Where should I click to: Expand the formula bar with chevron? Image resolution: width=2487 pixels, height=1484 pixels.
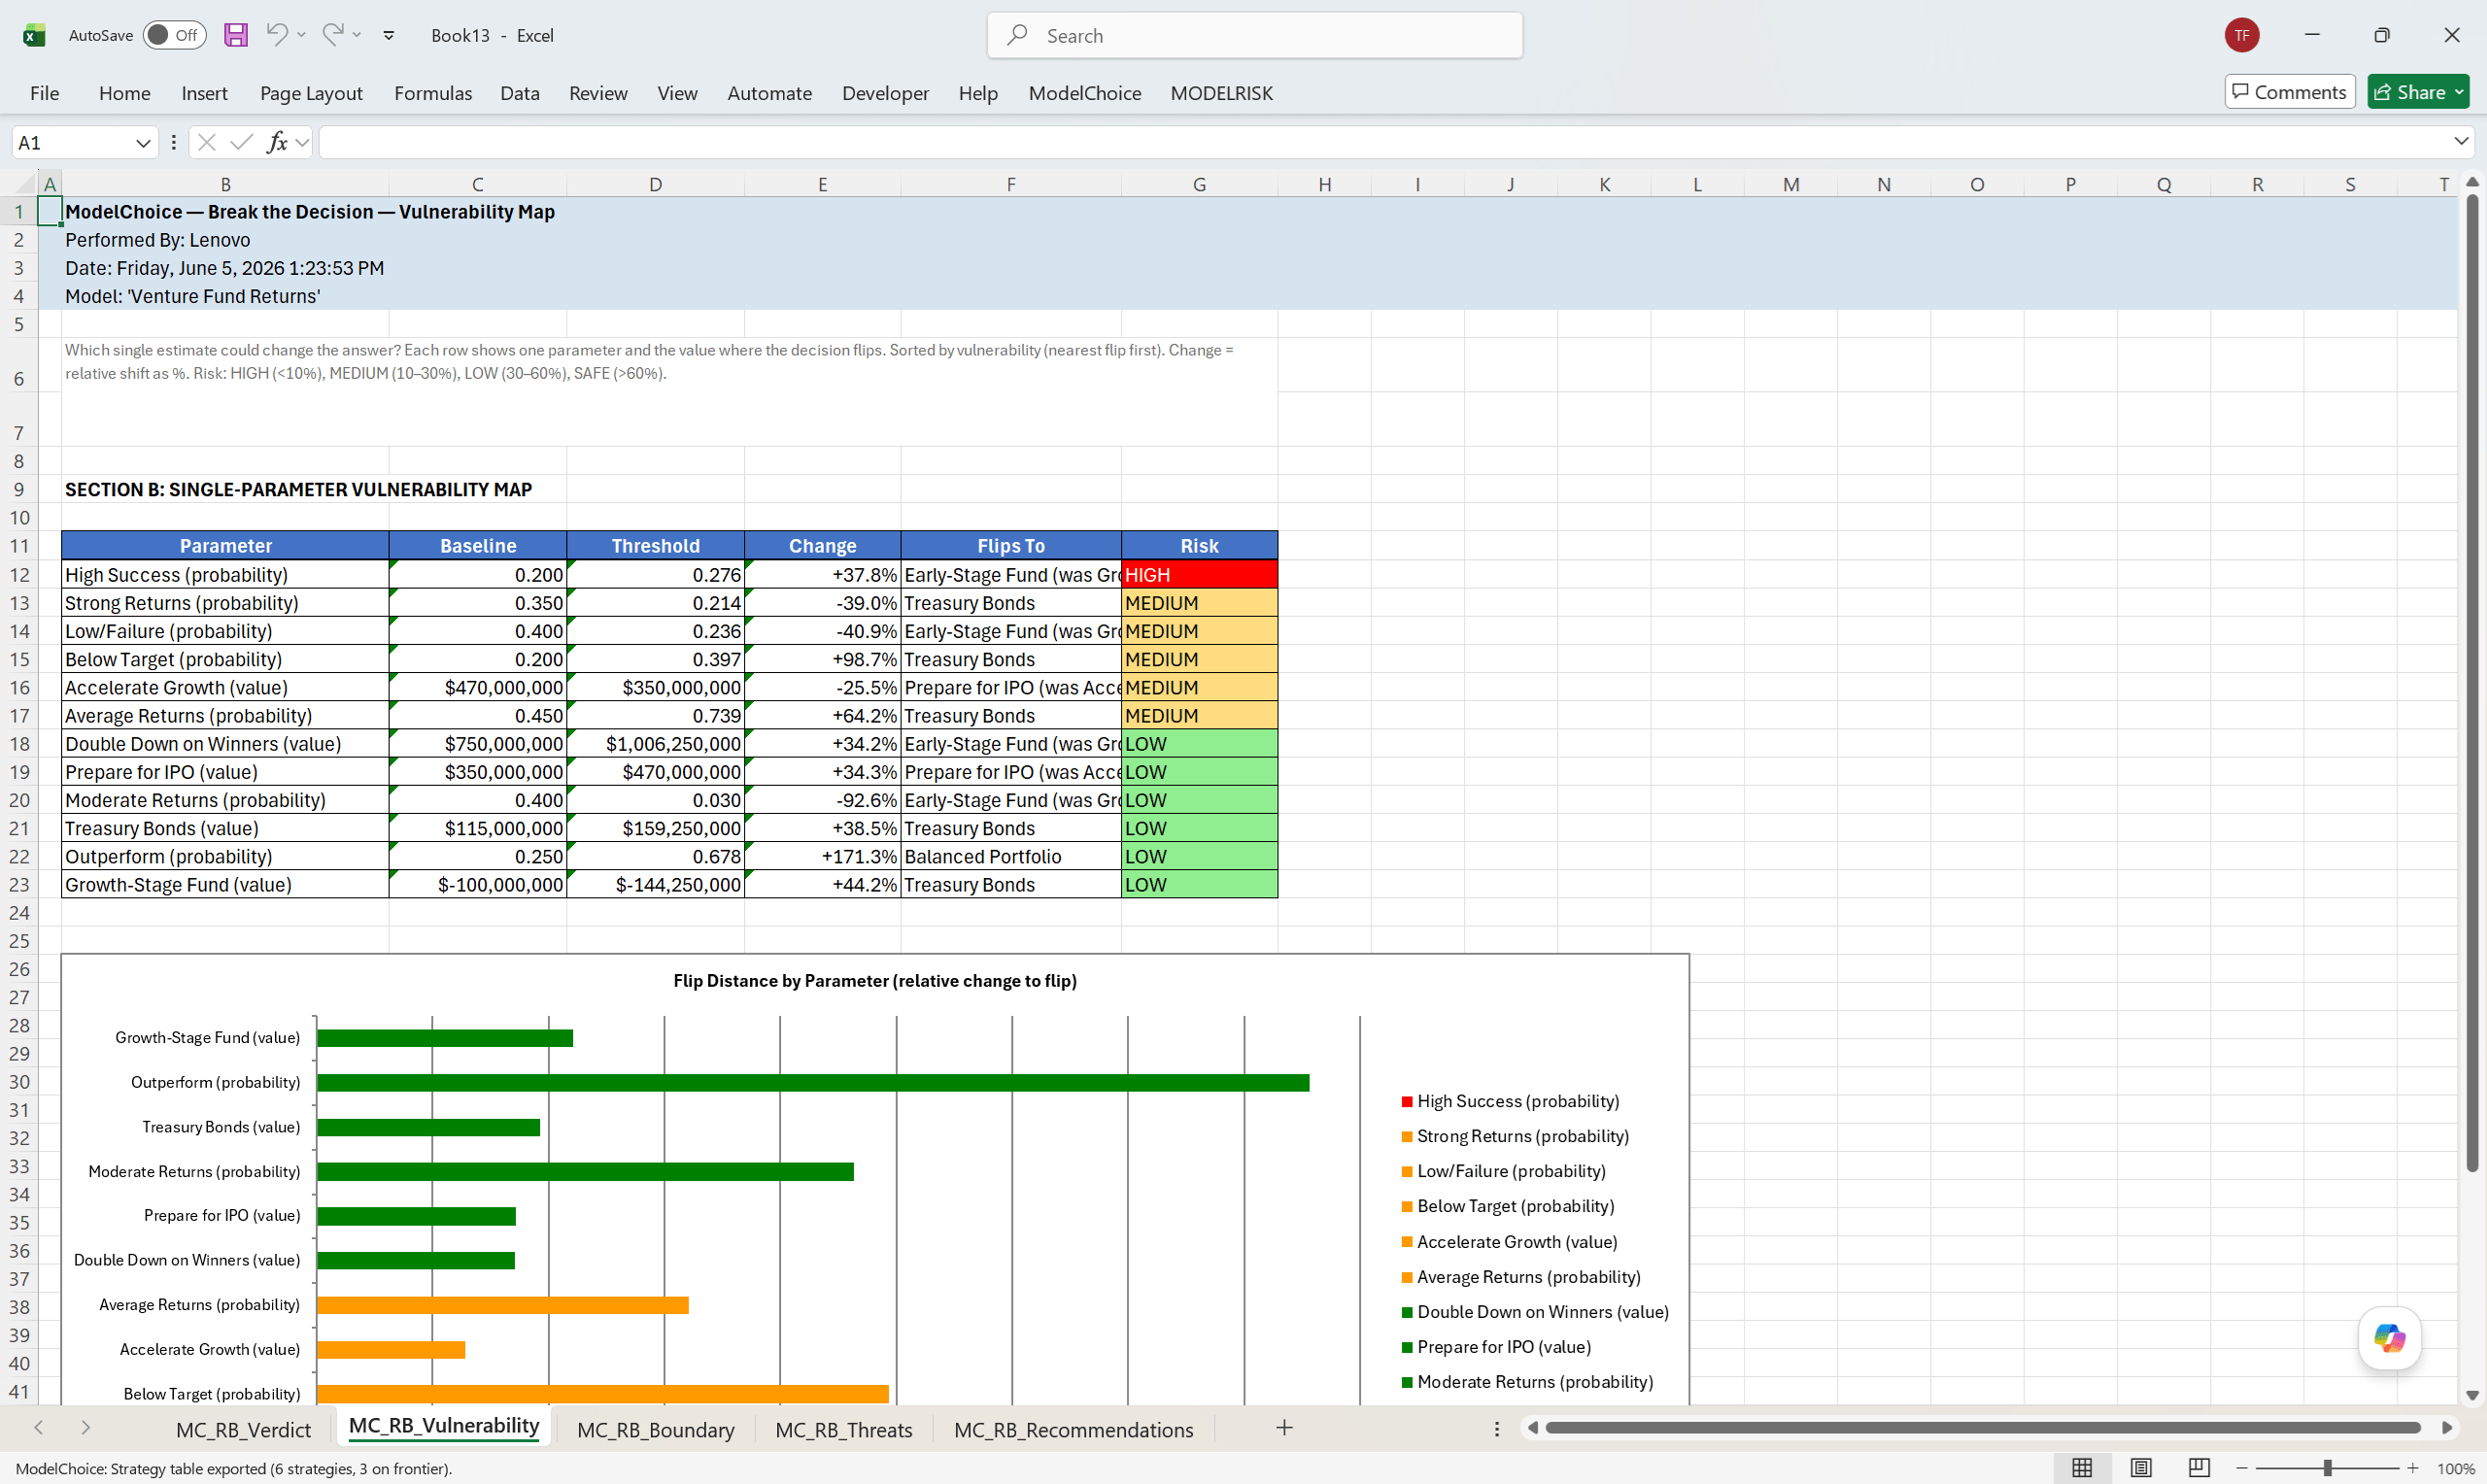[2461, 142]
